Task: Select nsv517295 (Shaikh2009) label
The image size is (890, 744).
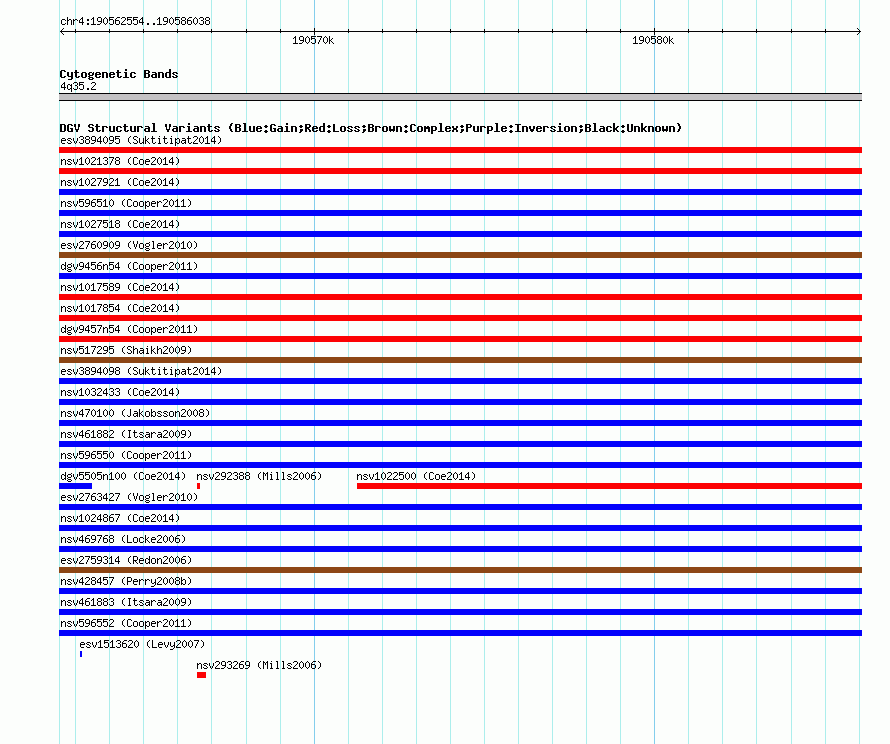Action: coord(126,350)
